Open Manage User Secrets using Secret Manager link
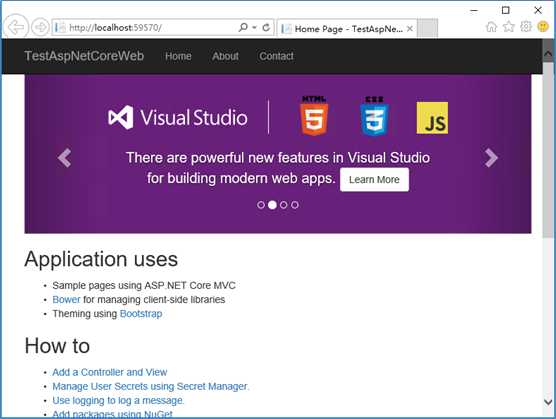Image resolution: width=556 pixels, height=419 pixels. pos(151,386)
